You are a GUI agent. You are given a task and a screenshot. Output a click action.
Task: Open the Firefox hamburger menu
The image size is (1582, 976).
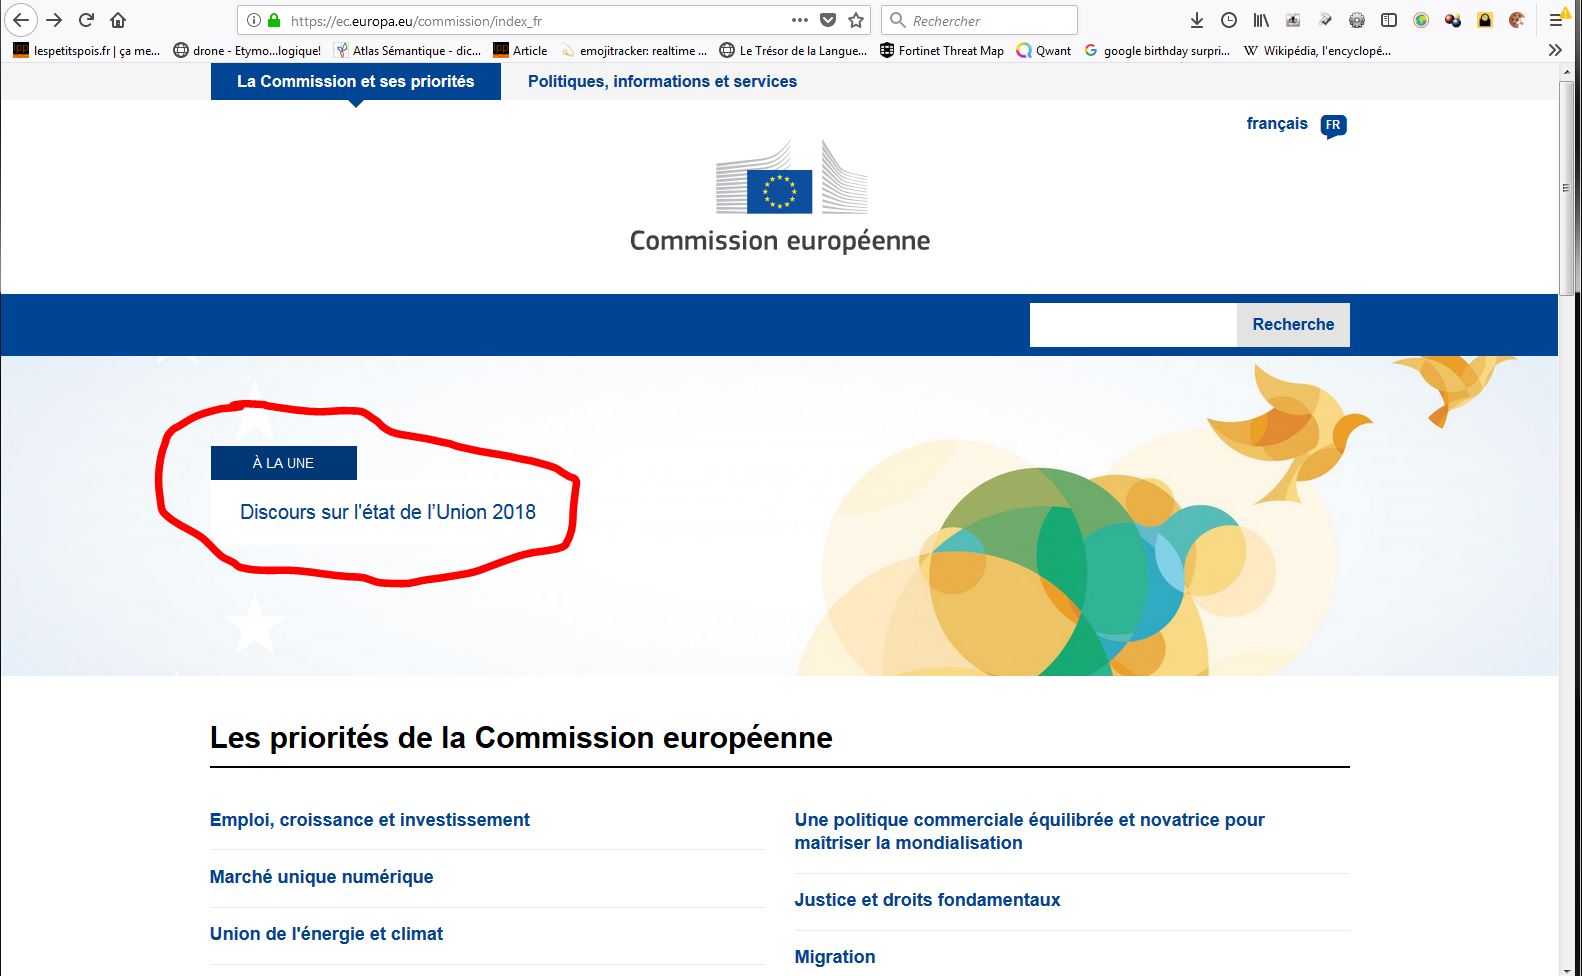(1558, 19)
